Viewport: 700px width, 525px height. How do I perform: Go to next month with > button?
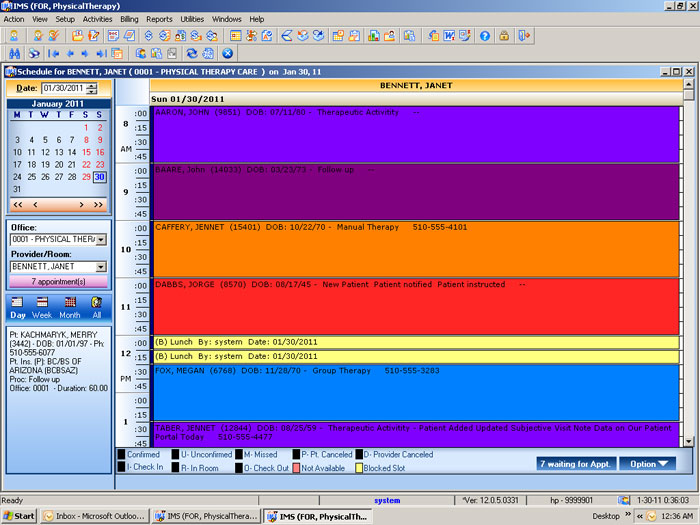(81, 204)
